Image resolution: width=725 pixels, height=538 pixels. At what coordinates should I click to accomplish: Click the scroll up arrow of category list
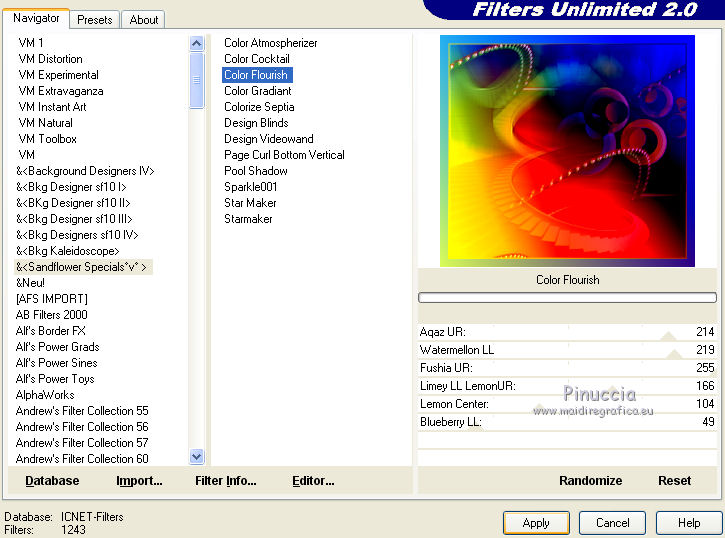click(x=197, y=43)
